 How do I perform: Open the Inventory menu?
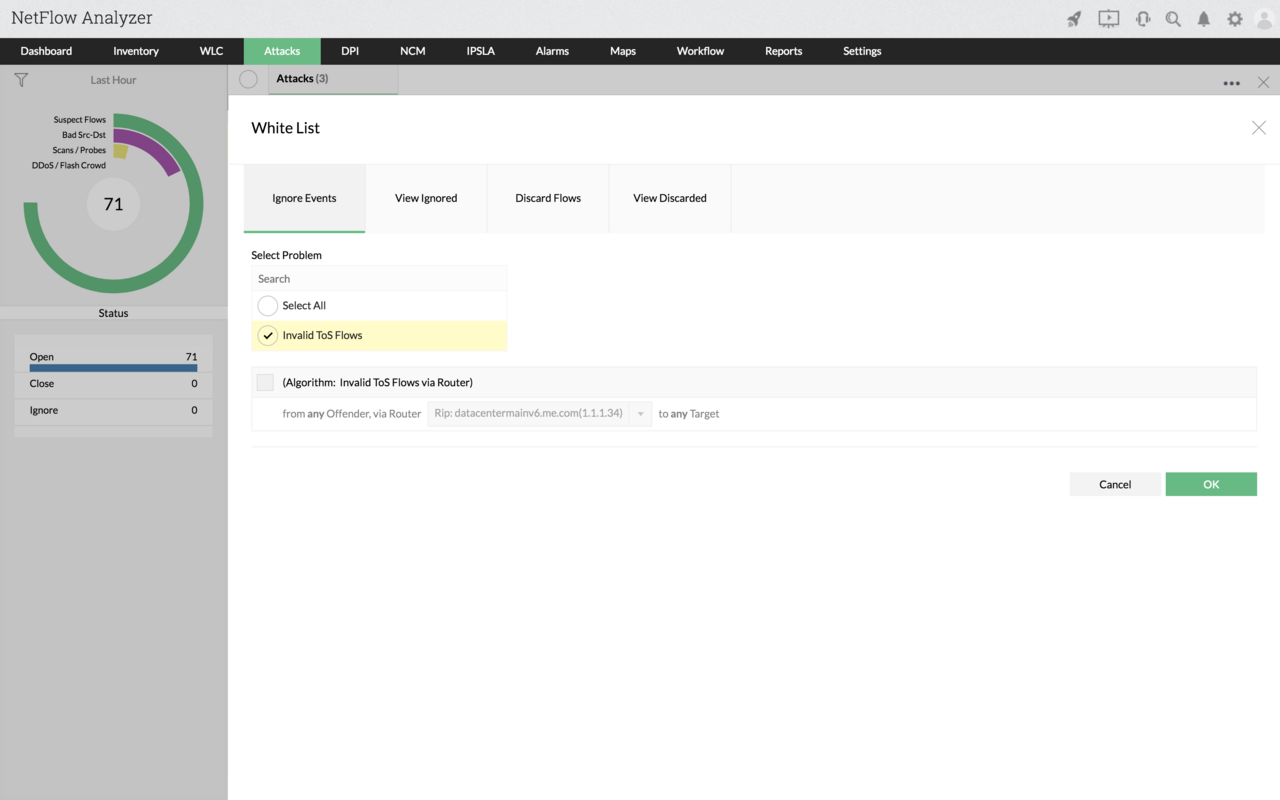pyautogui.click(x=136, y=51)
